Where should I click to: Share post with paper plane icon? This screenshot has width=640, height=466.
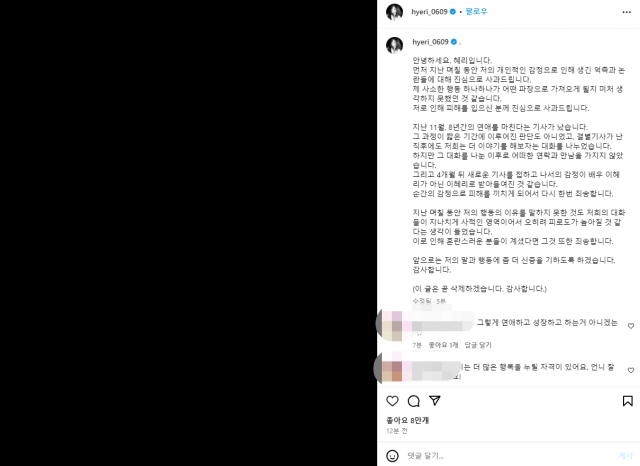(435, 401)
